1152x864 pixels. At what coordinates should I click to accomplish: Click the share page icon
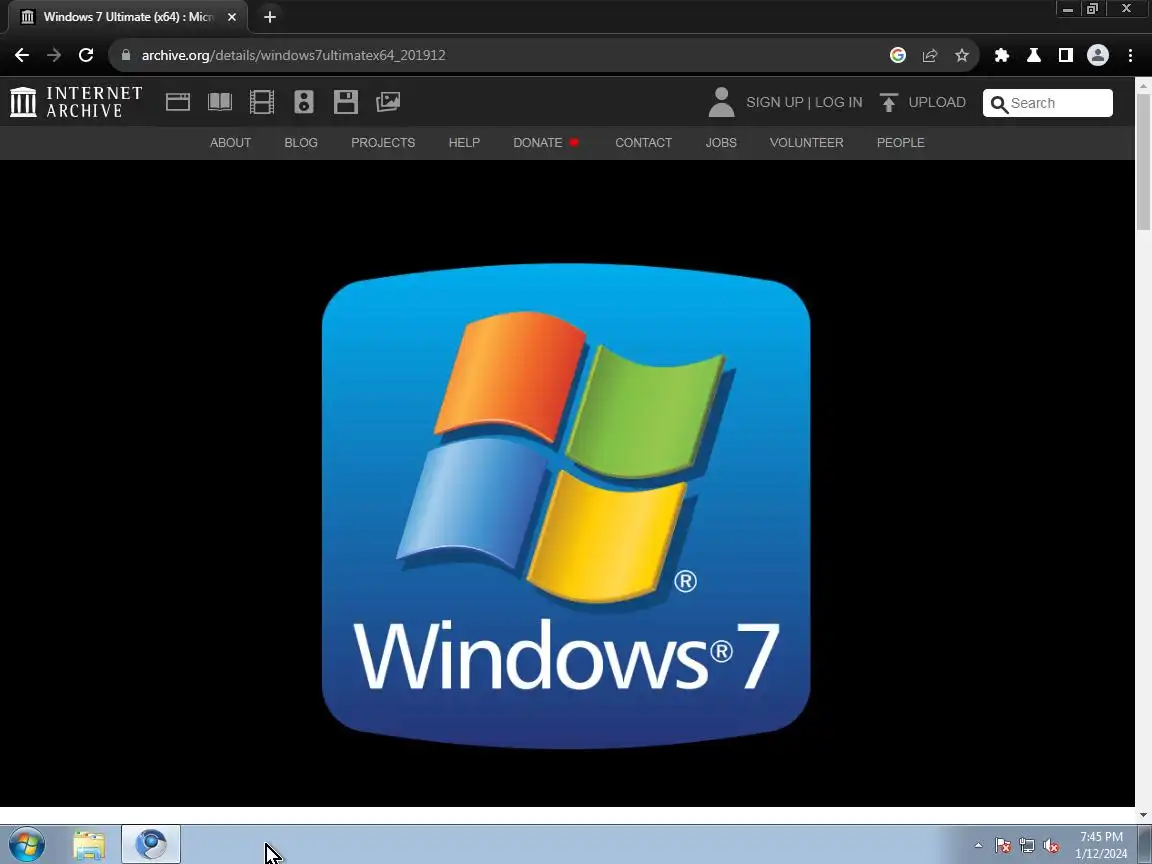pyautogui.click(x=930, y=55)
